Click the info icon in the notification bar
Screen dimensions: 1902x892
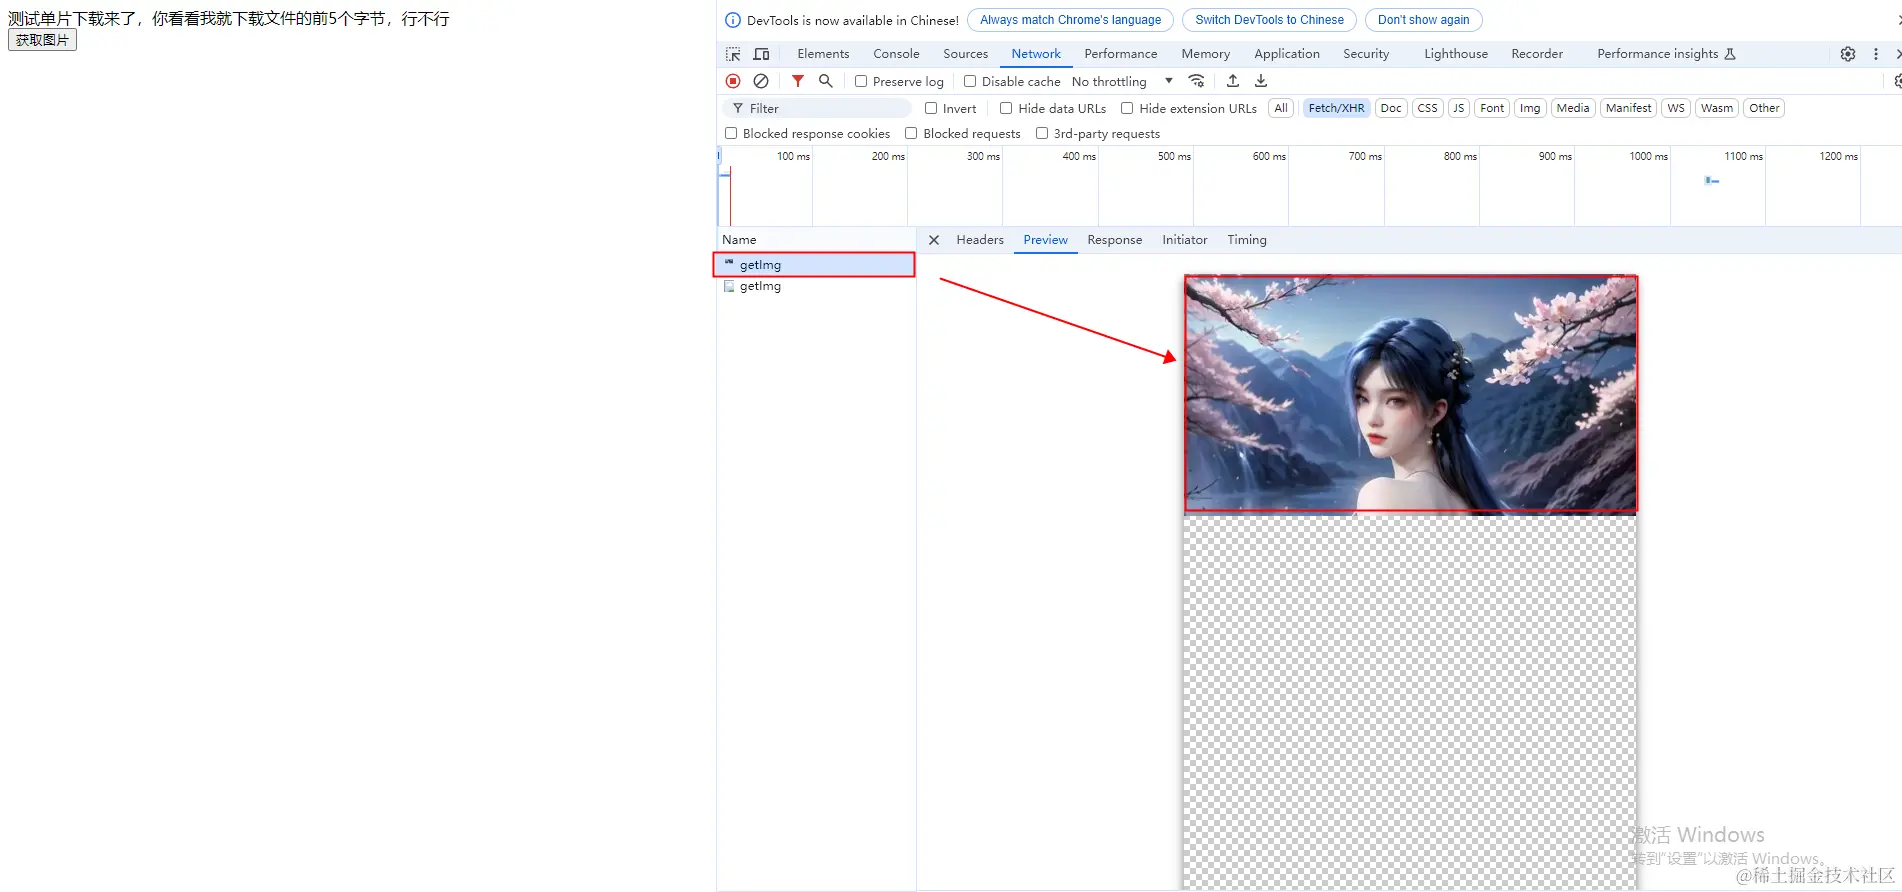pyautogui.click(x=733, y=20)
